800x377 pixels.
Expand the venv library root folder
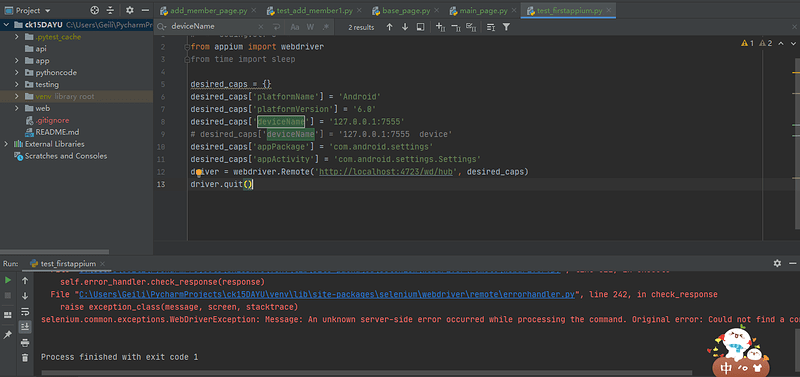pyautogui.click(x=17, y=96)
